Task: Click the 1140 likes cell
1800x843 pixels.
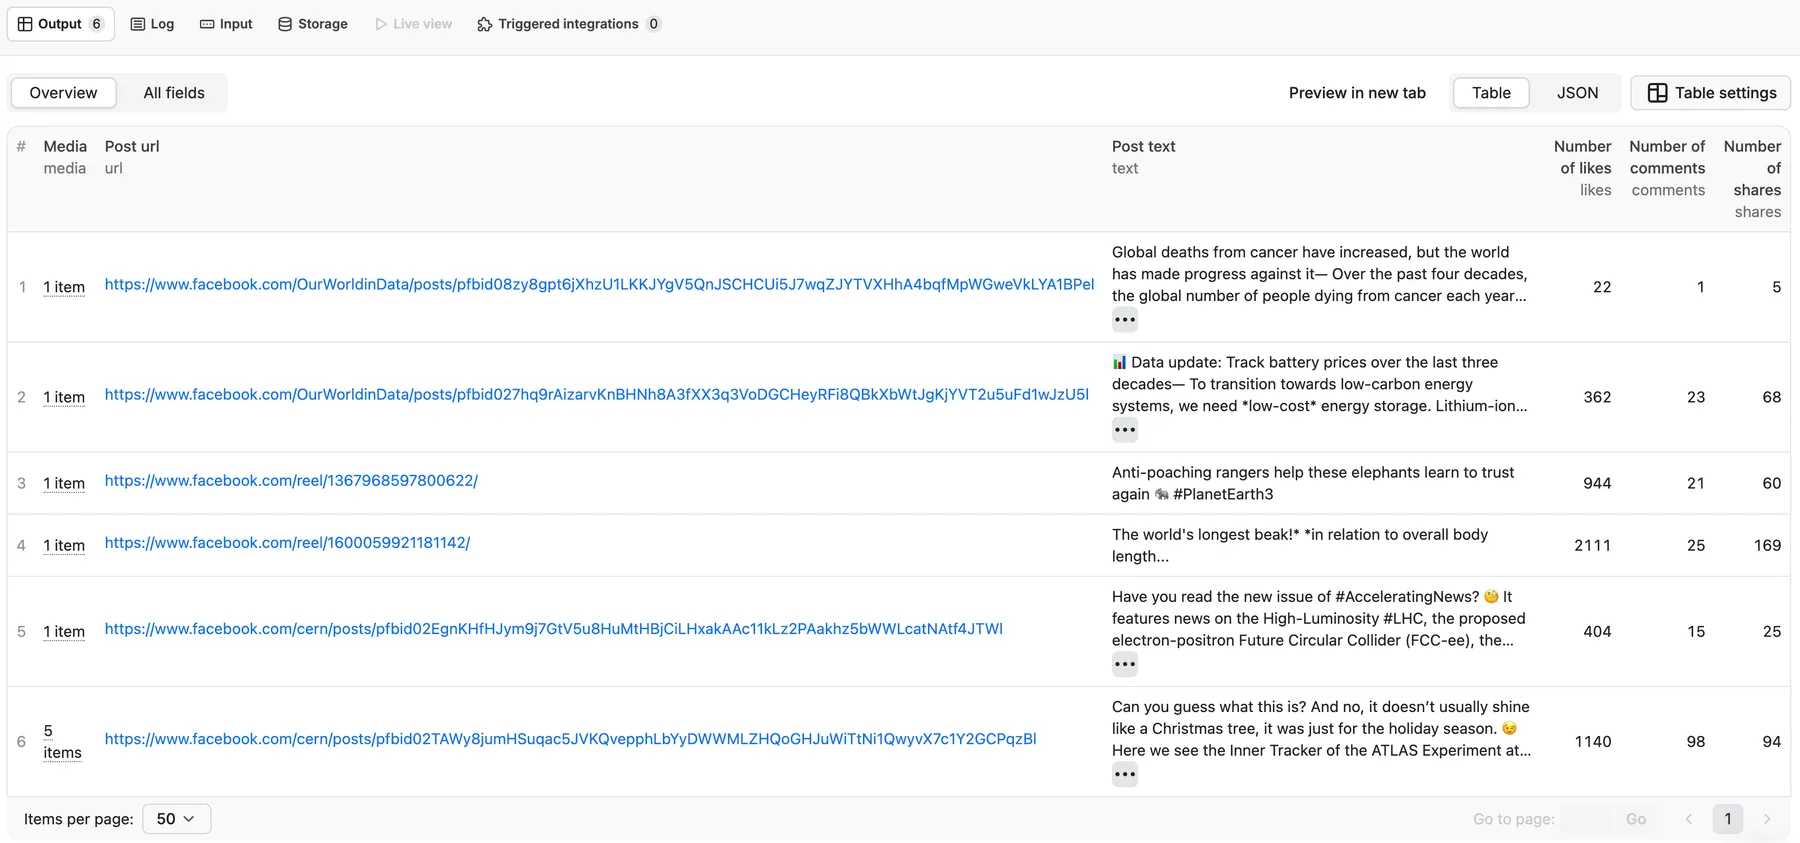Action: coord(1592,741)
